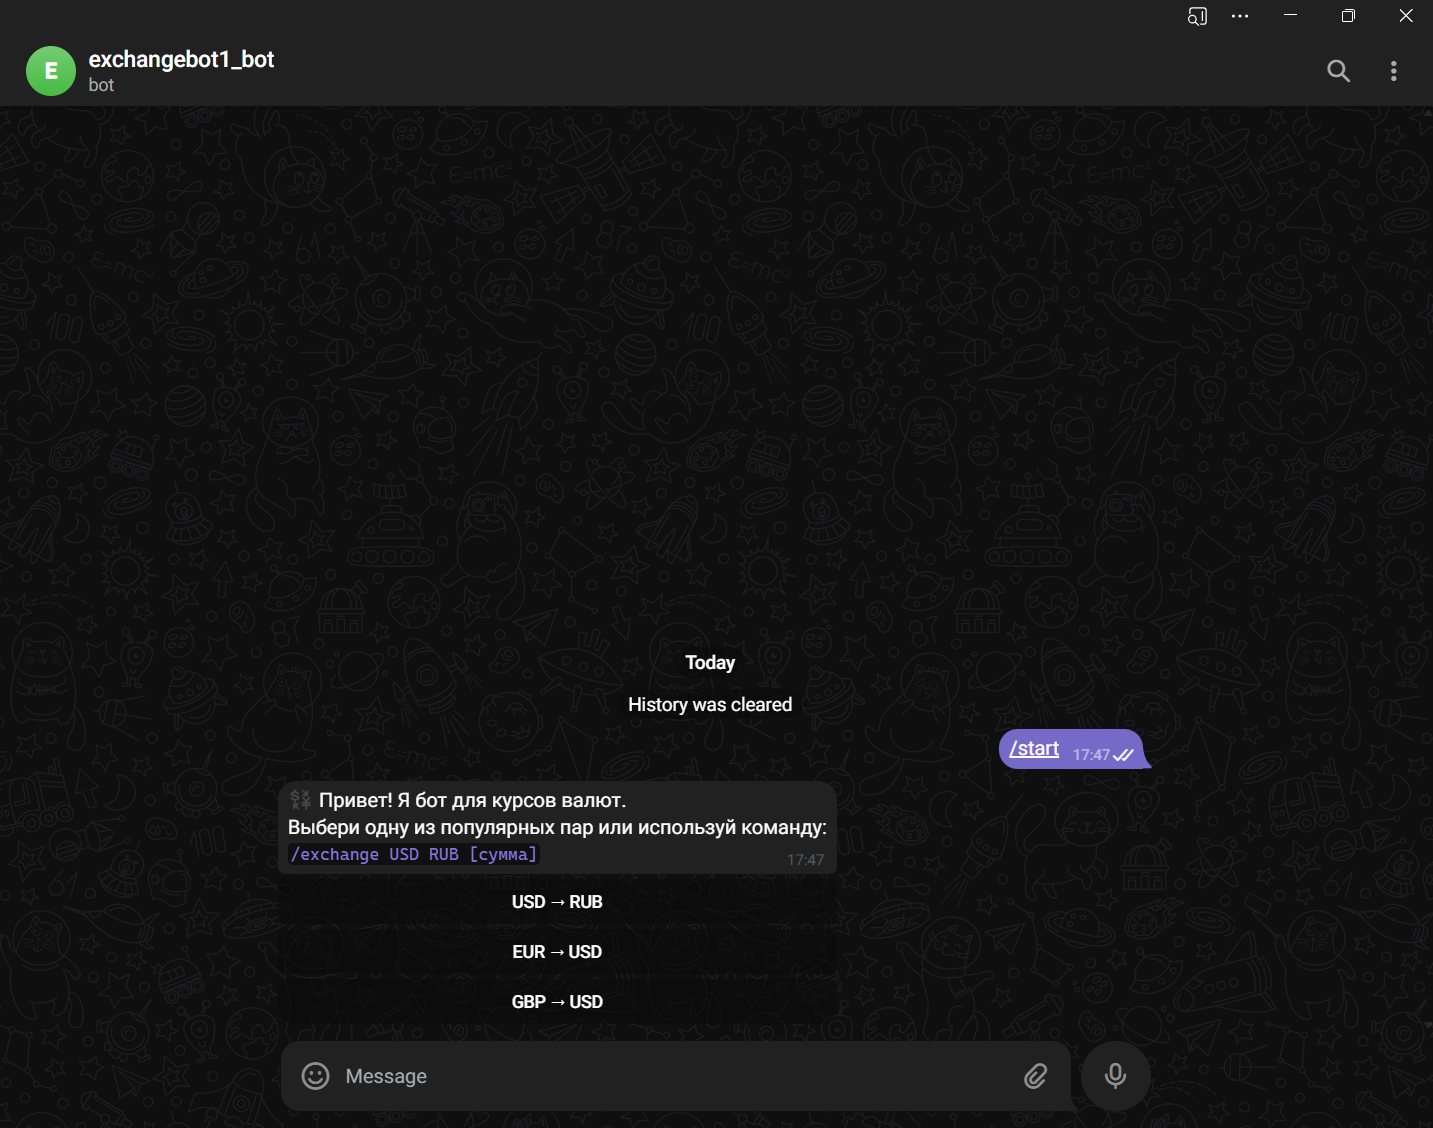Click the Today date label

pyautogui.click(x=710, y=663)
